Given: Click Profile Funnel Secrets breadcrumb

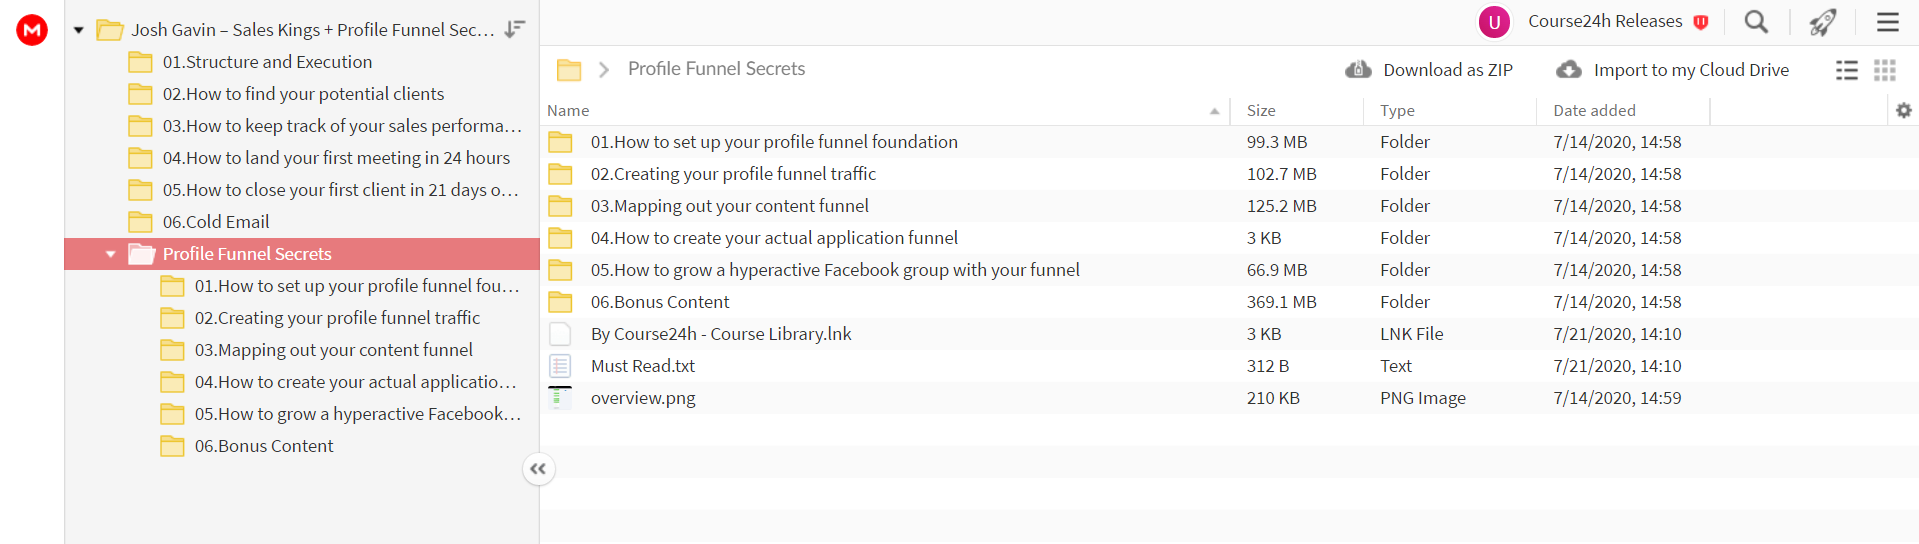Looking at the screenshot, I should tap(716, 69).
